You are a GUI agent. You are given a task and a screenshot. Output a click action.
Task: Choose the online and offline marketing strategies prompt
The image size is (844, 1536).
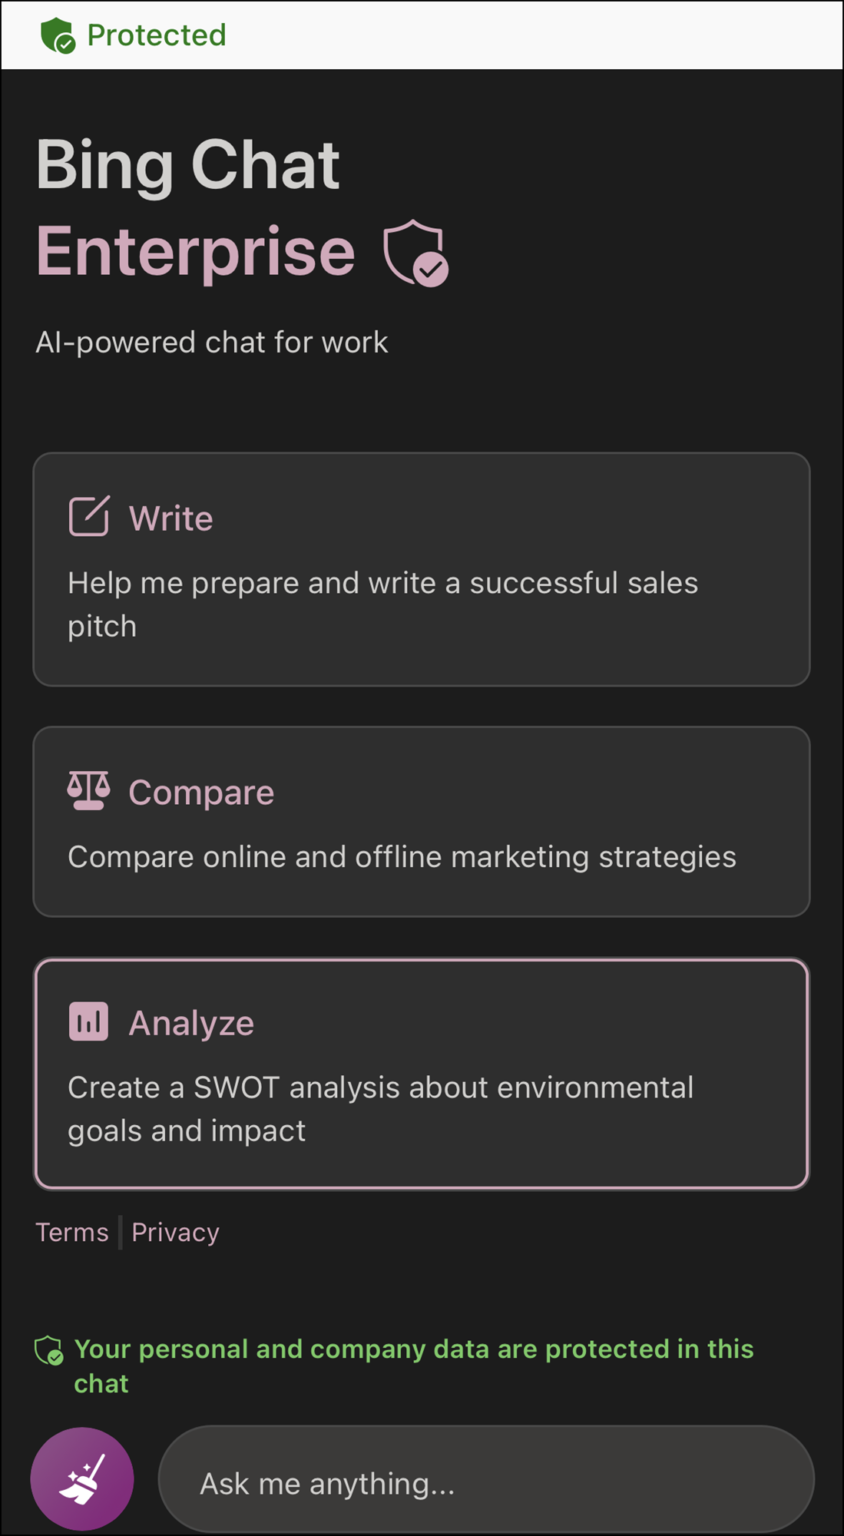(x=401, y=857)
